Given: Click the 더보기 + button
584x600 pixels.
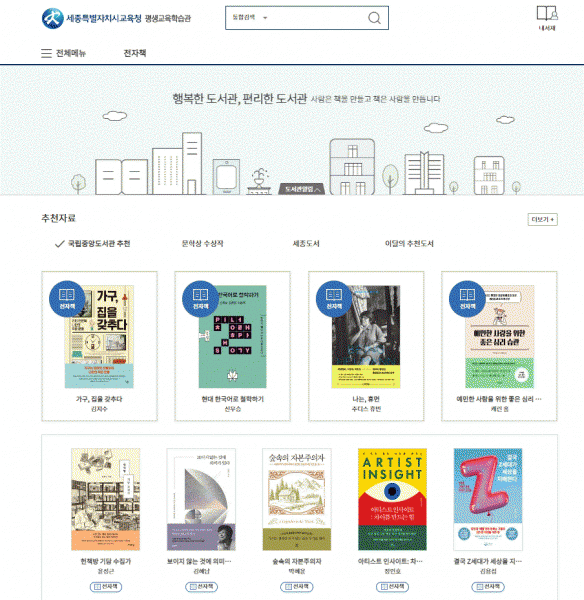Looking at the screenshot, I should 542,219.
